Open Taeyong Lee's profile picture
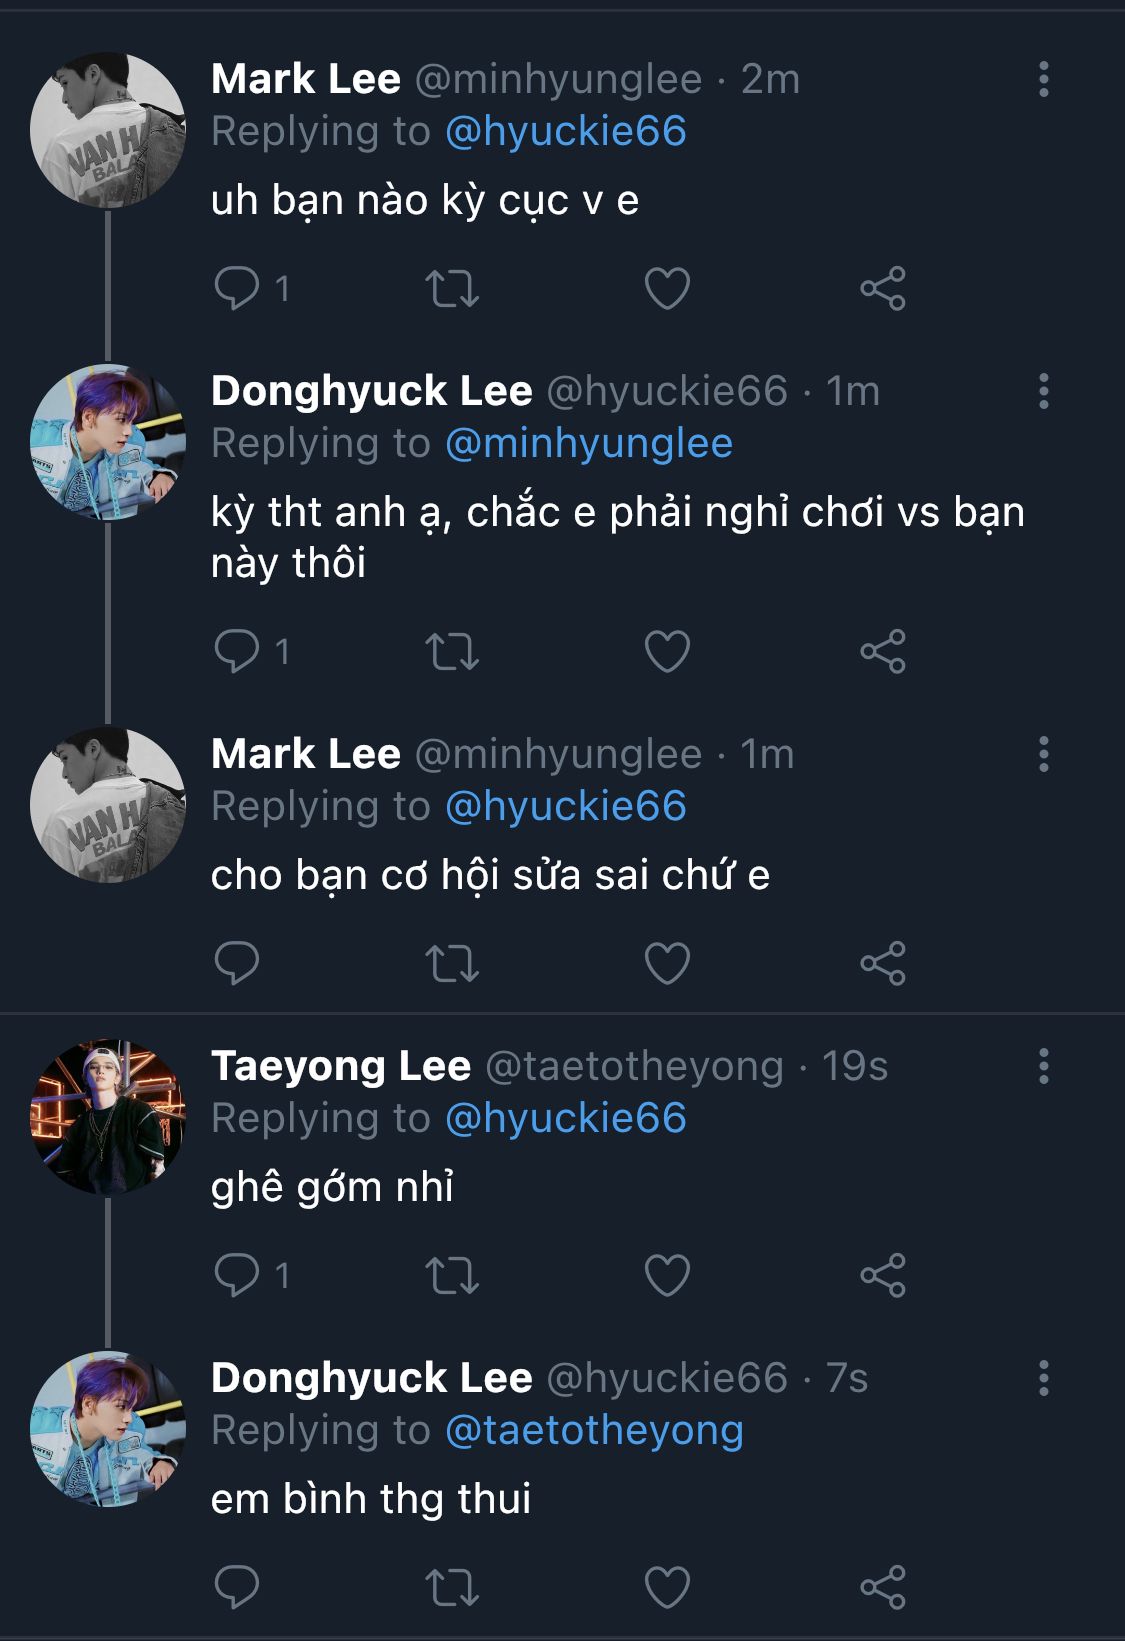This screenshot has height=1641, width=1125. point(108,1117)
